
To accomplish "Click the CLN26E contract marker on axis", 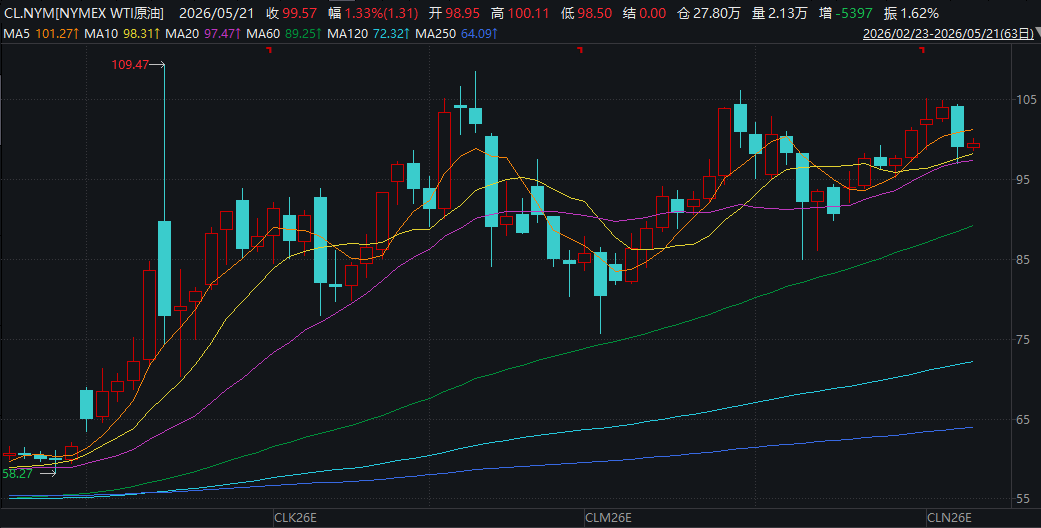I will tap(949, 517).
